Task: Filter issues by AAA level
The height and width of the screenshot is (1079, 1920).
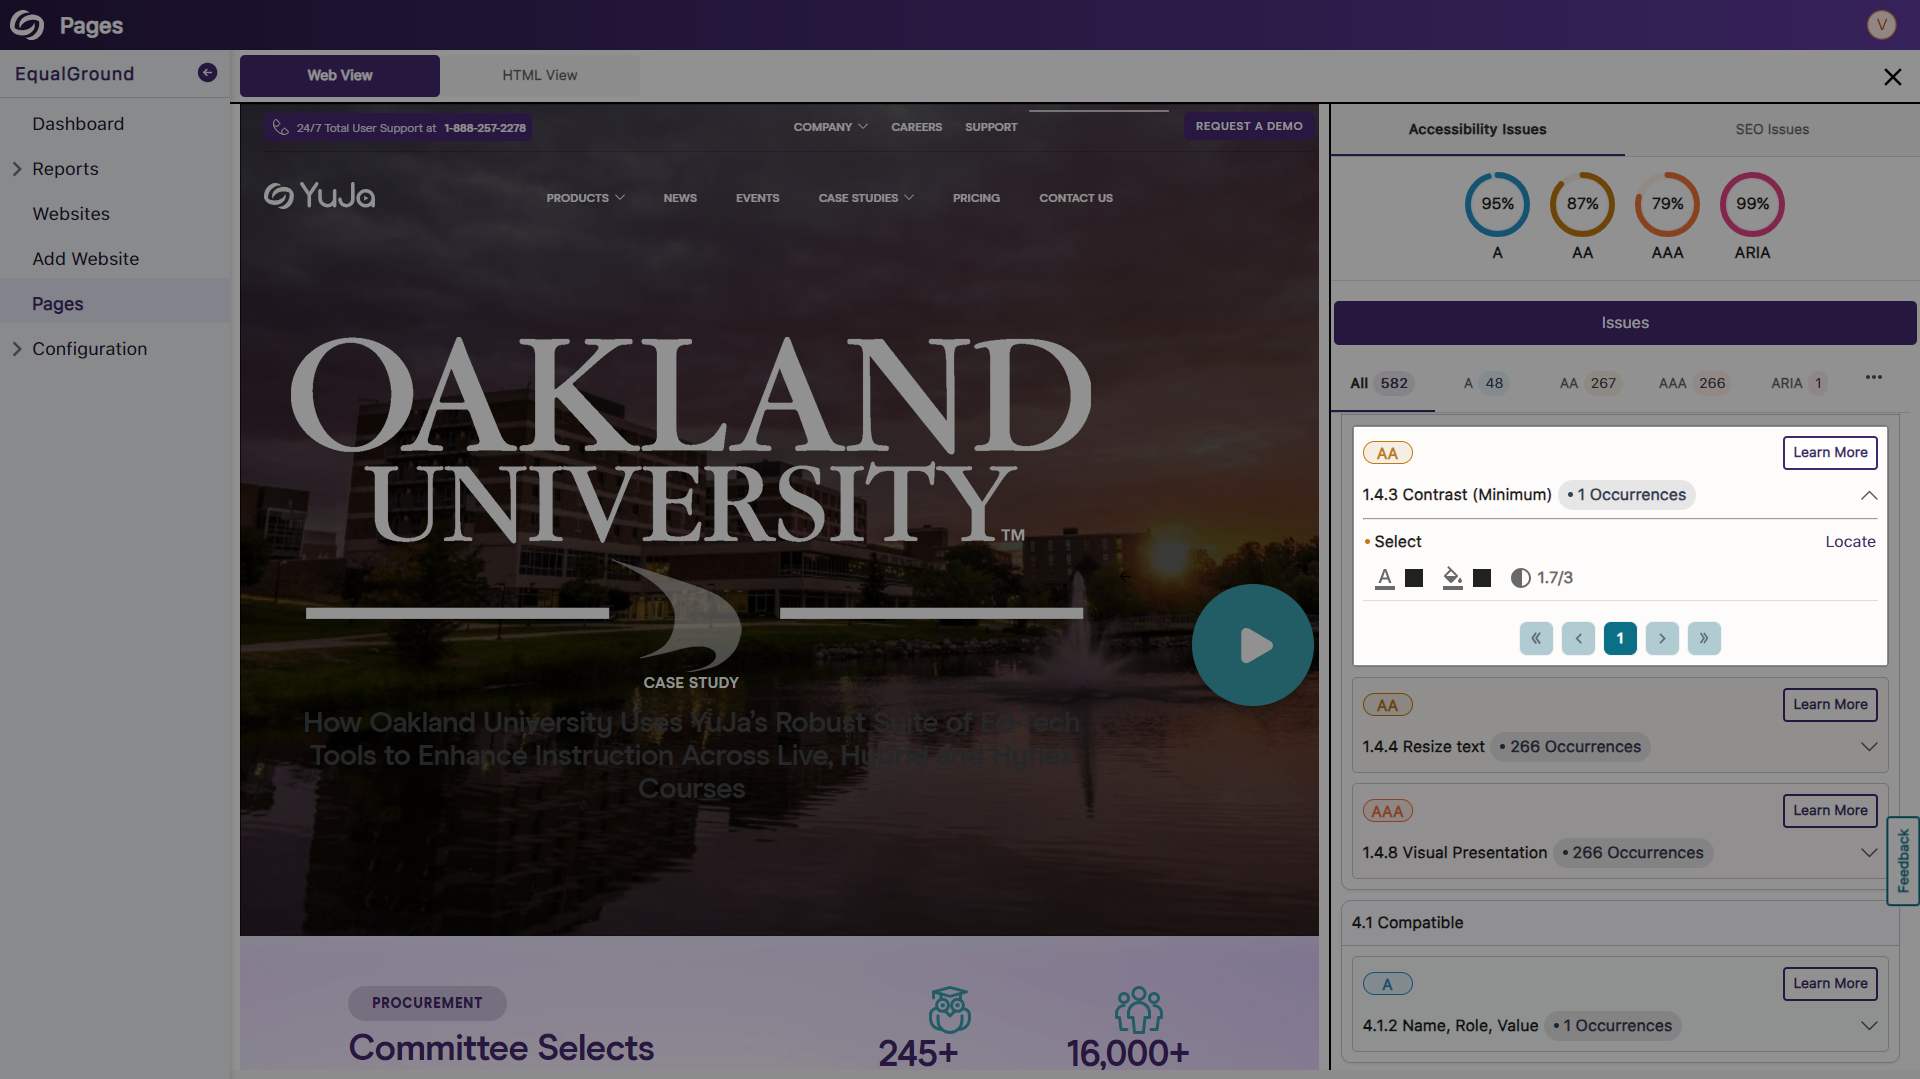Action: [1691, 383]
